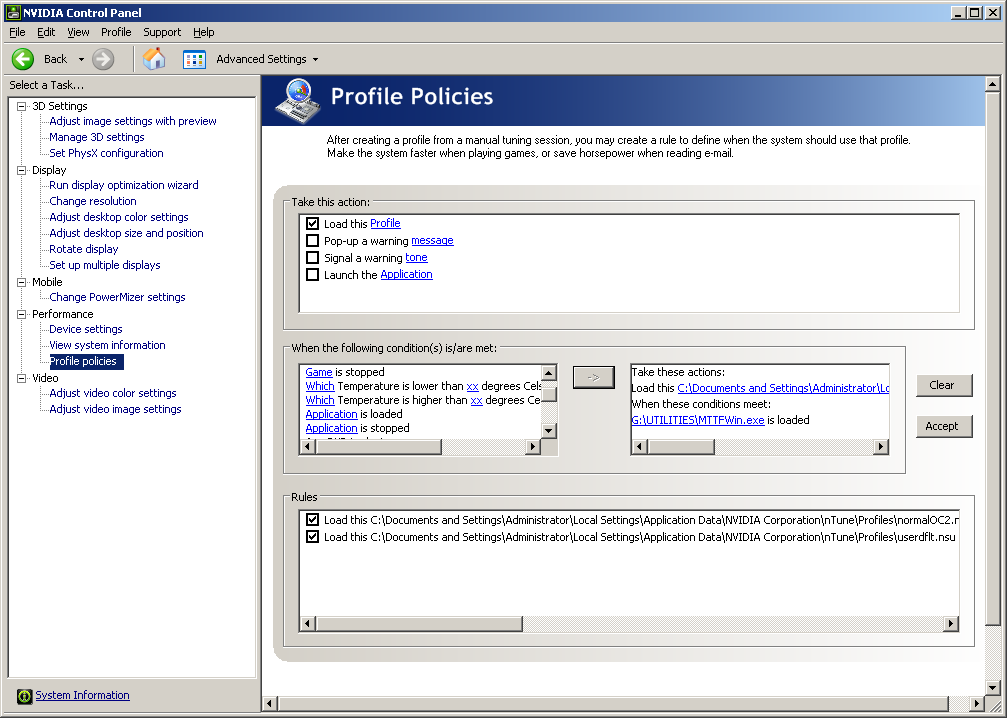Go to Home via house icon

coord(154,59)
